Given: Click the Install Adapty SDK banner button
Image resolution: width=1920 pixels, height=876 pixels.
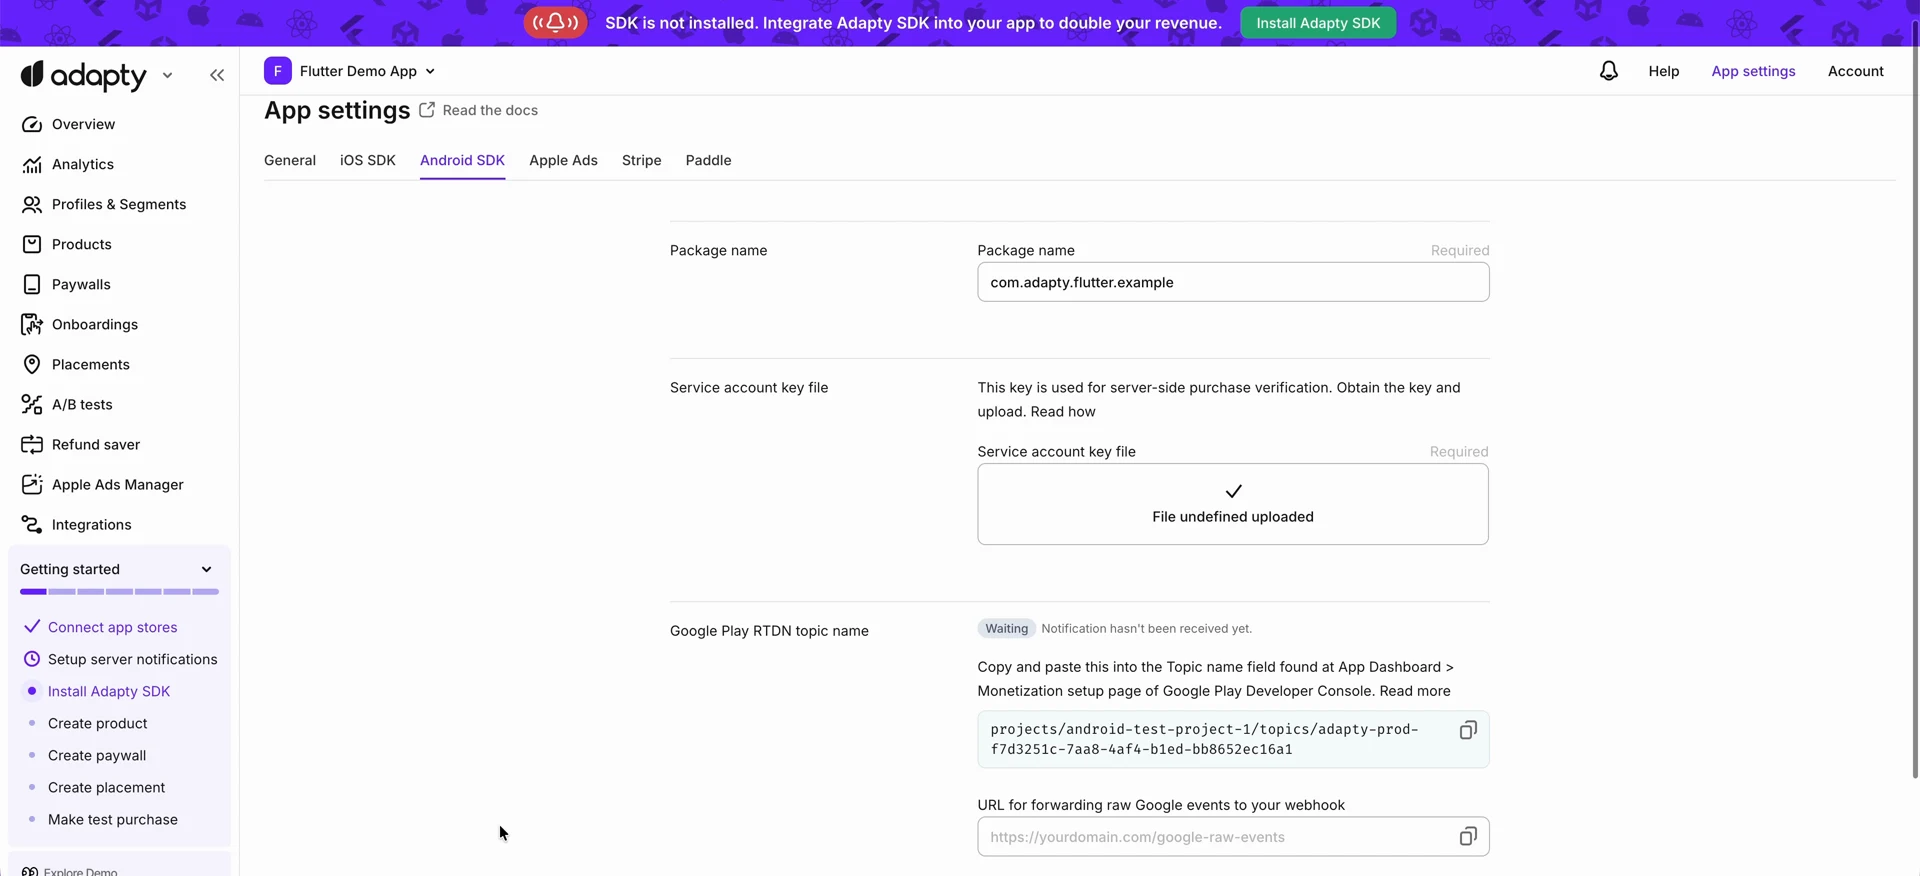Looking at the screenshot, I should pos(1318,22).
